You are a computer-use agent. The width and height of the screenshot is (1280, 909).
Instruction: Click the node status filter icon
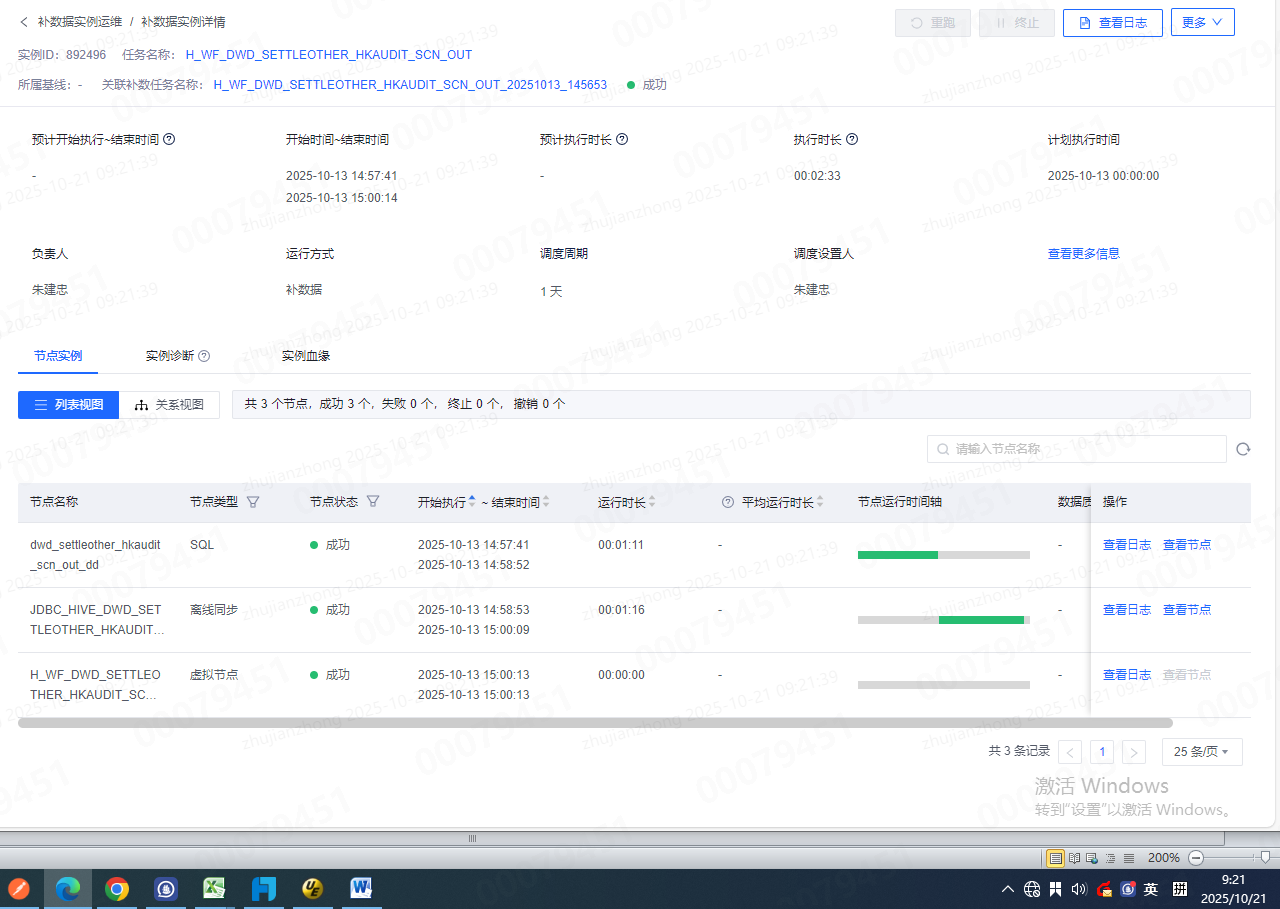[373, 502]
